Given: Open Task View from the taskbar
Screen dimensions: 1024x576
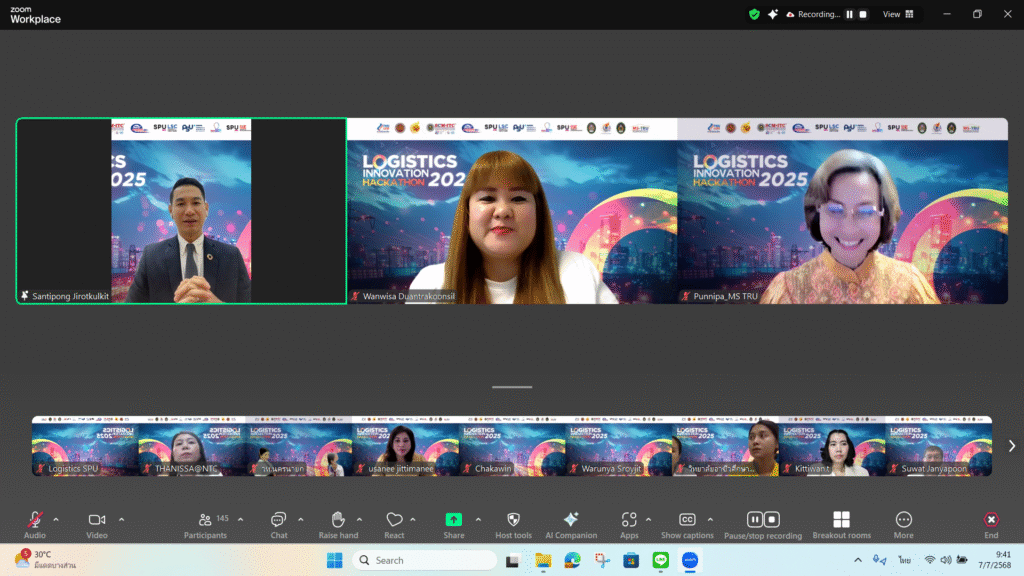Looking at the screenshot, I should point(513,560).
